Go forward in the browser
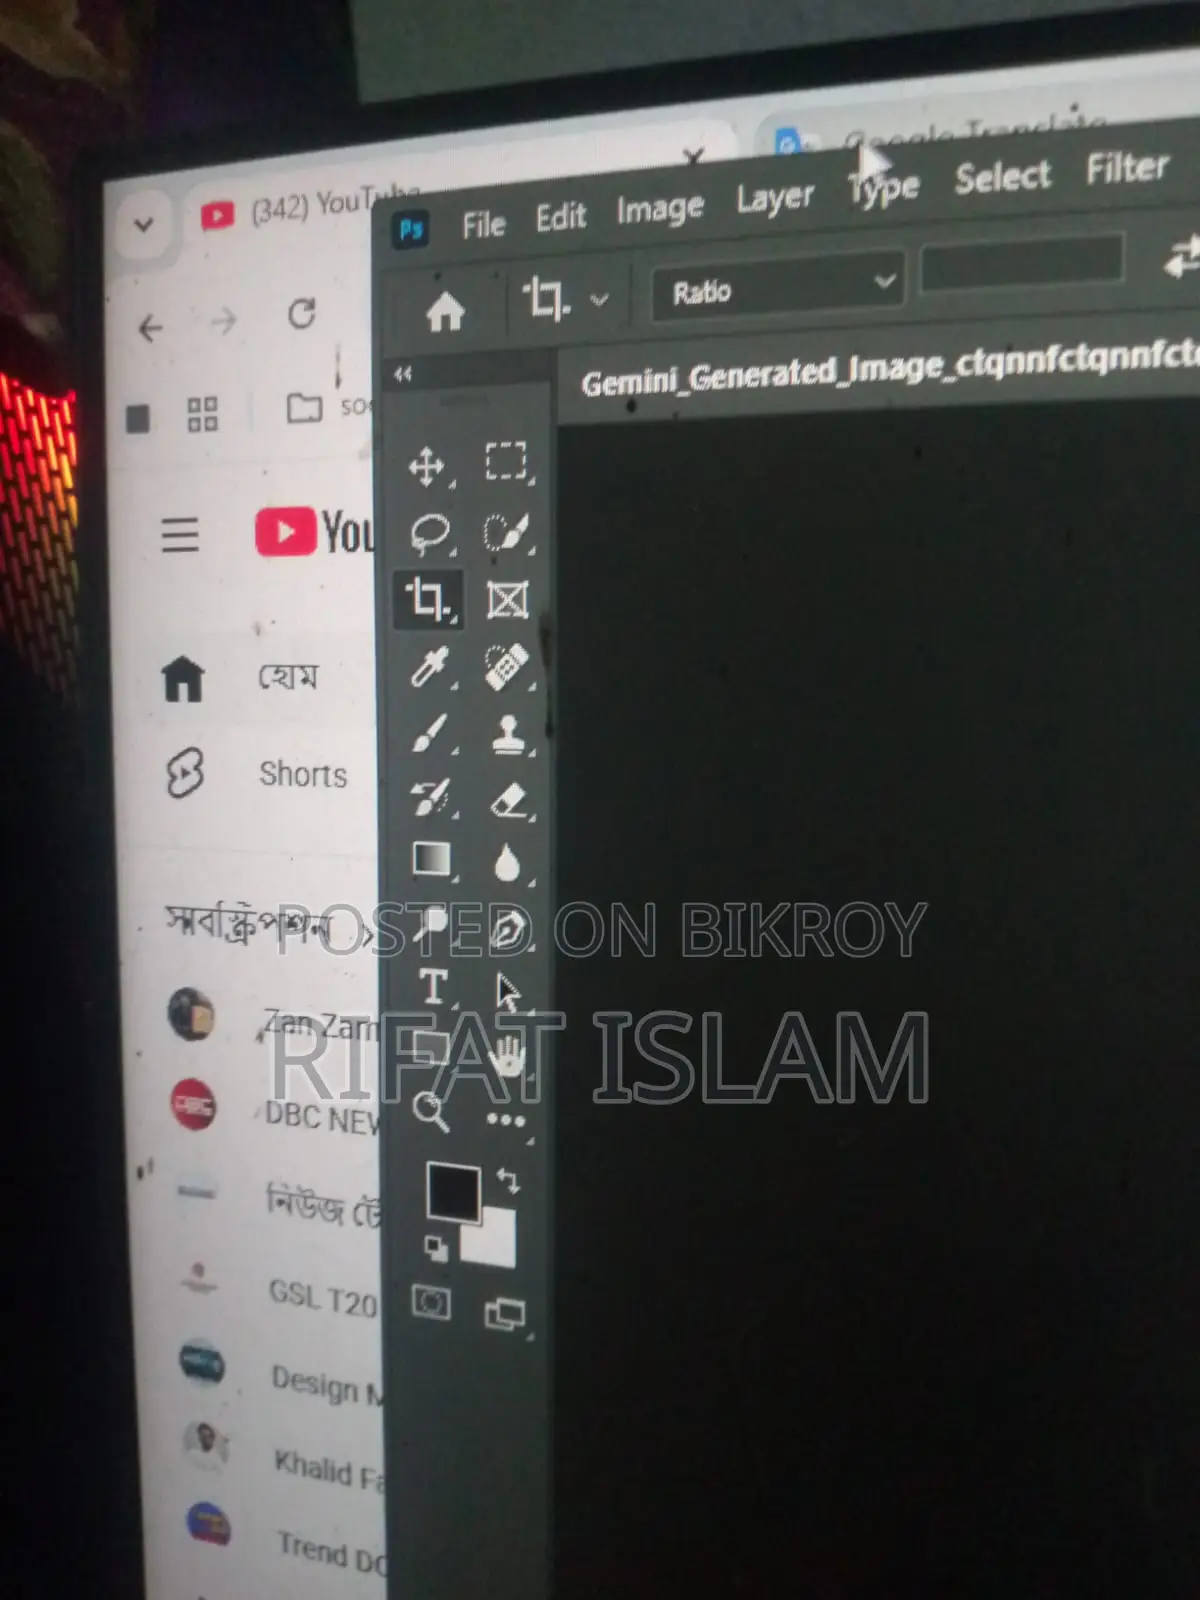This screenshot has width=1200, height=1600. (x=223, y=321)
